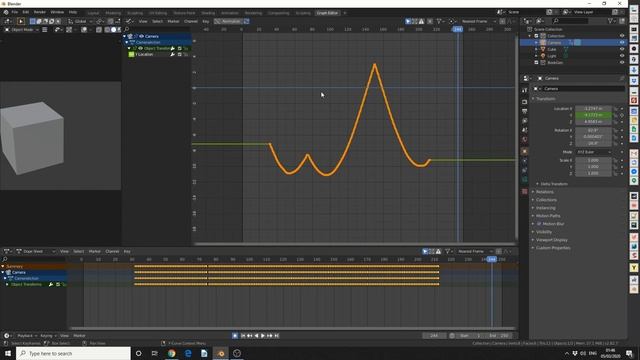Open Scene properties tab icon
Viewport: 640px width, 360px height.
(524, 130)
